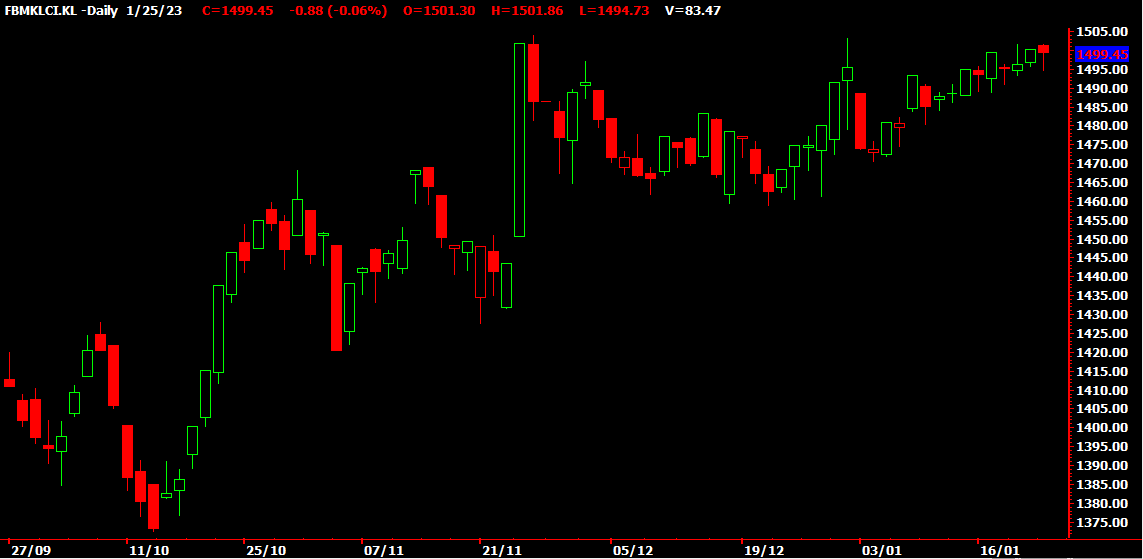Click the tallest green candle spanning 1451 to 1502
Screen dimensions: 1143x559
point(520,140)
